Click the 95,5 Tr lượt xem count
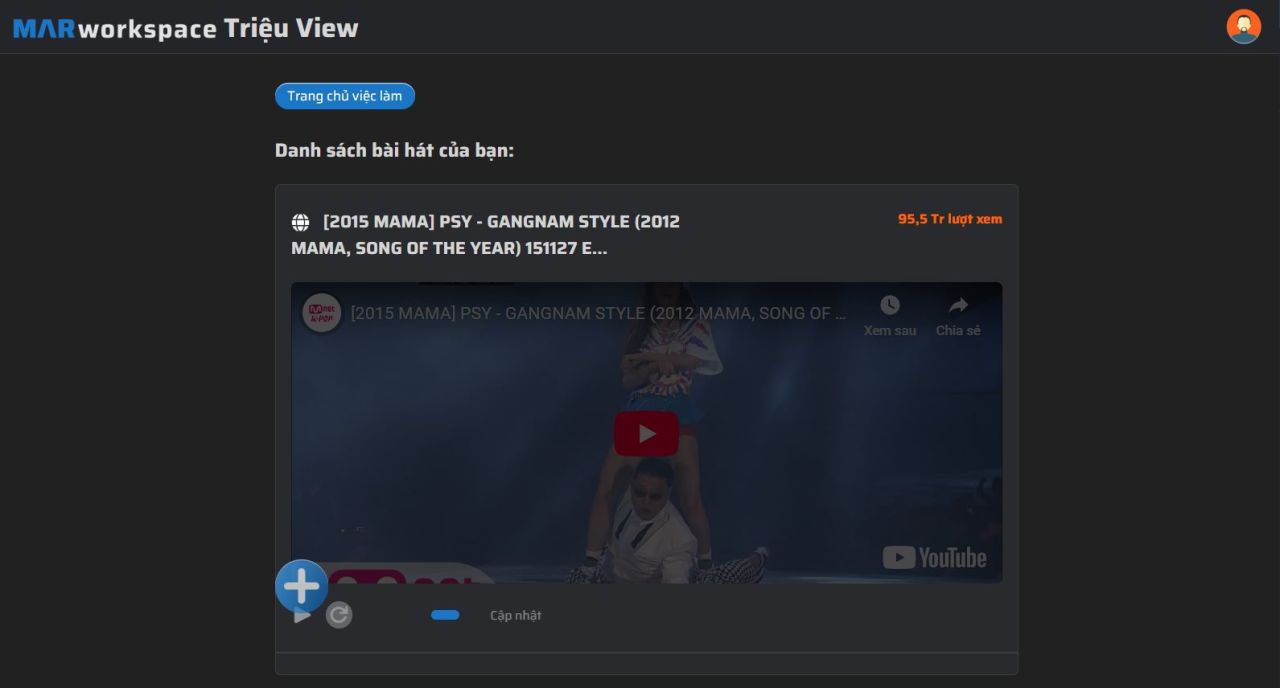 tap(950, 219)
